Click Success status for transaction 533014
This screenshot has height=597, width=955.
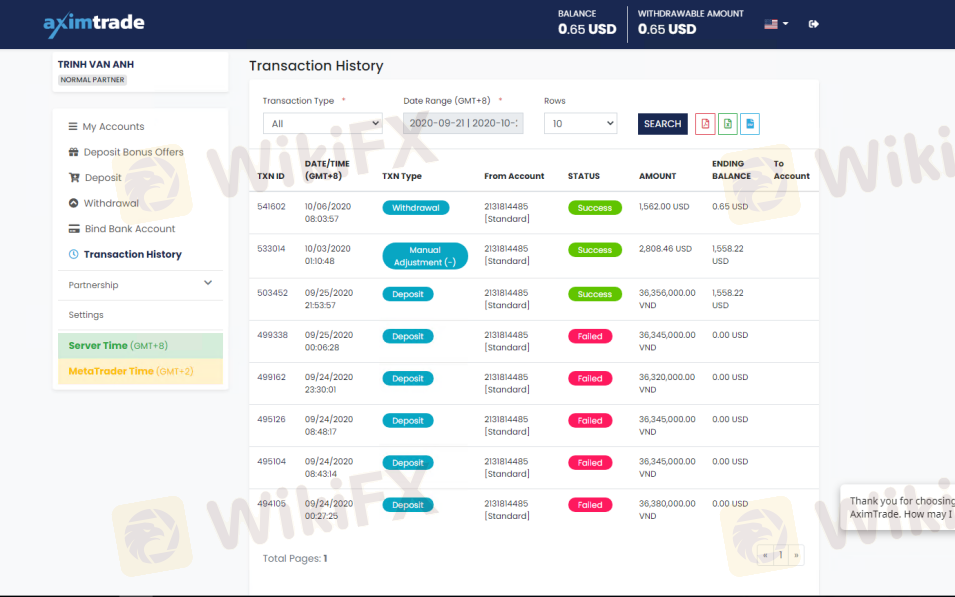coord(595,250)
